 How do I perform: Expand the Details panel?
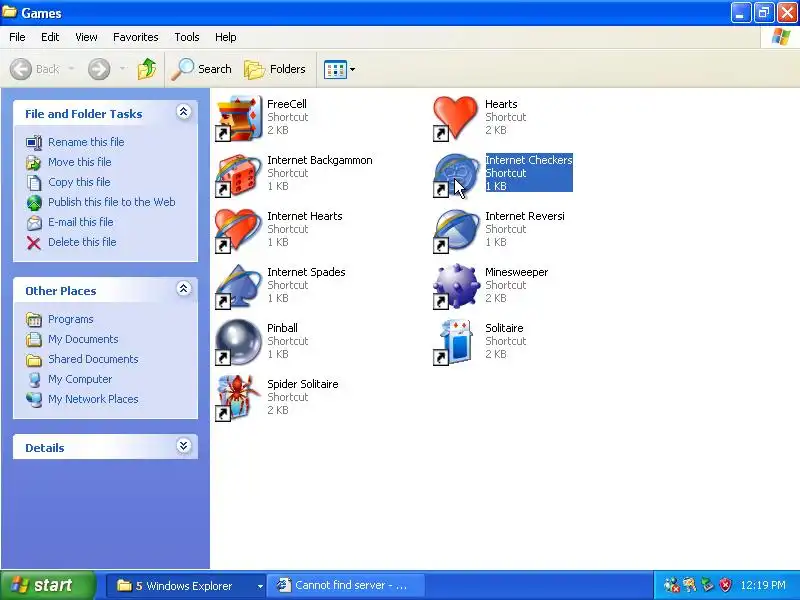tap(183, 446)
